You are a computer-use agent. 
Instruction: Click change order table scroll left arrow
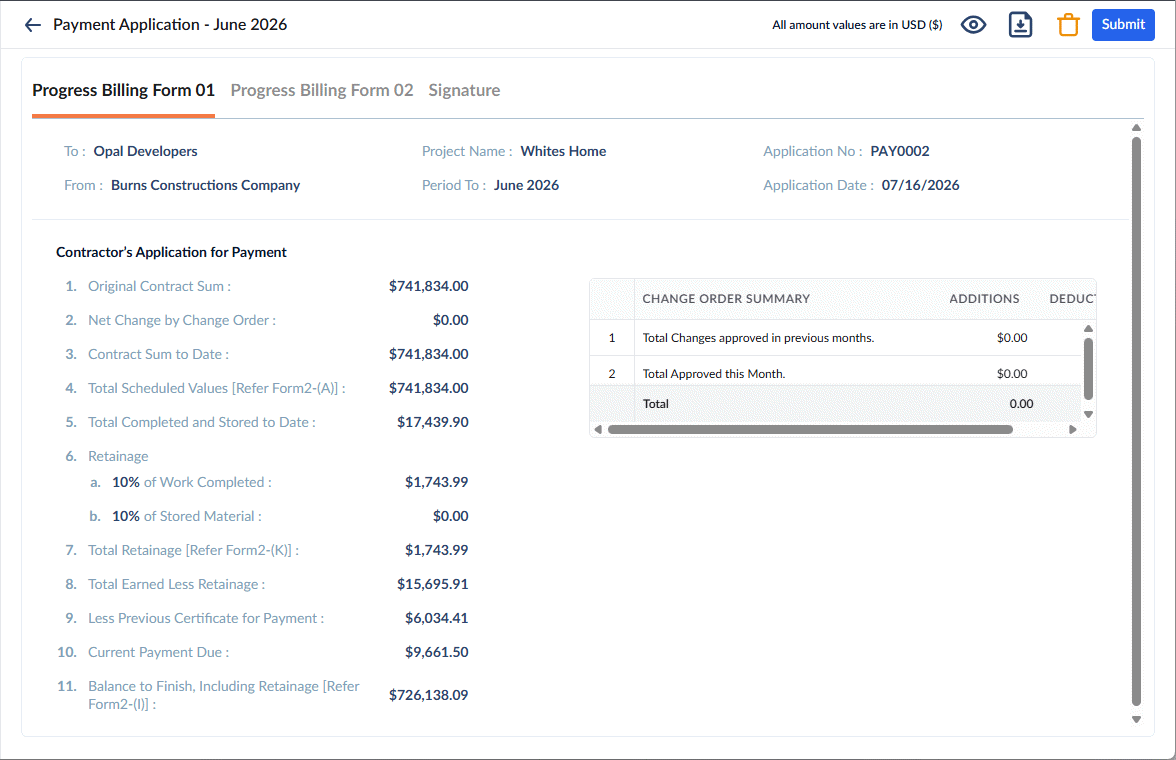coord(598,430)
